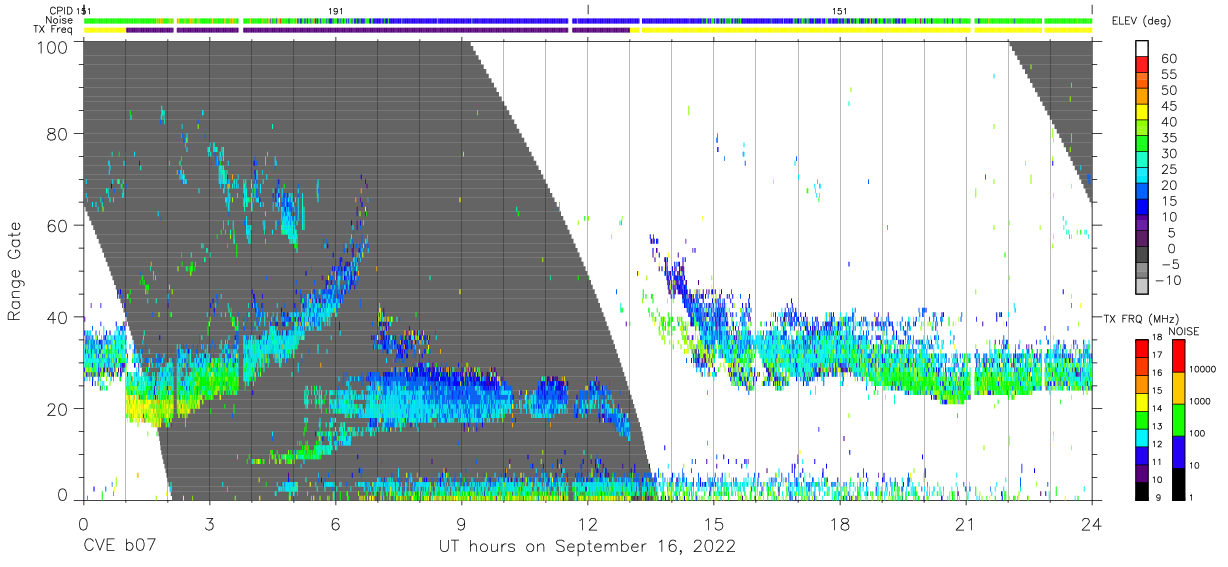Click 'UT hours on September 16, 2022' axis title
This screenshot has width=1228, height=567.
coord(587,547)
